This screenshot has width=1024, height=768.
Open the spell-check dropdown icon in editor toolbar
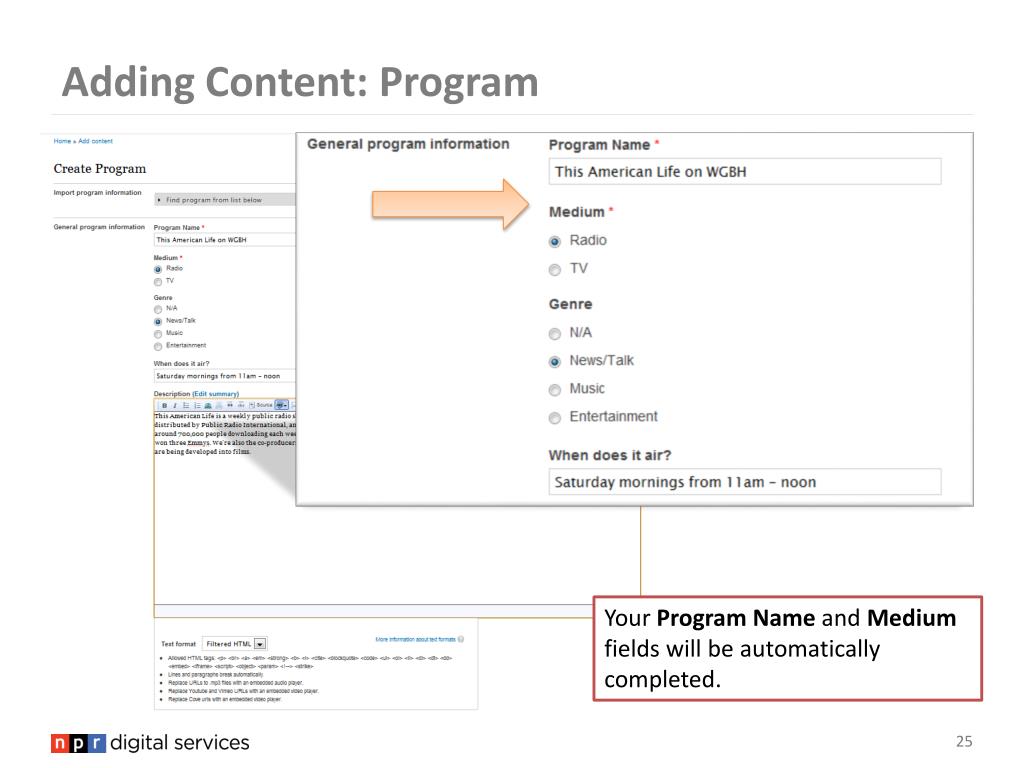(x=281, y=406)
